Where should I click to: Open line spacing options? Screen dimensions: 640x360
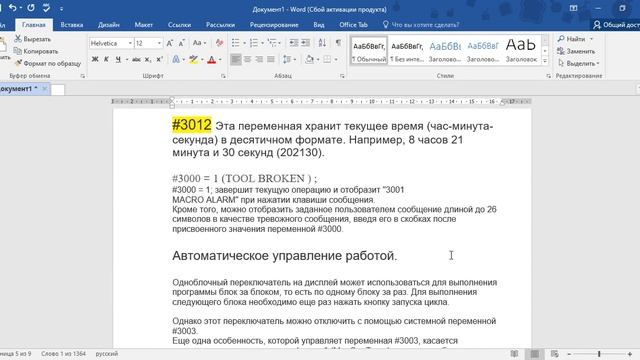[x=287, y=60]
